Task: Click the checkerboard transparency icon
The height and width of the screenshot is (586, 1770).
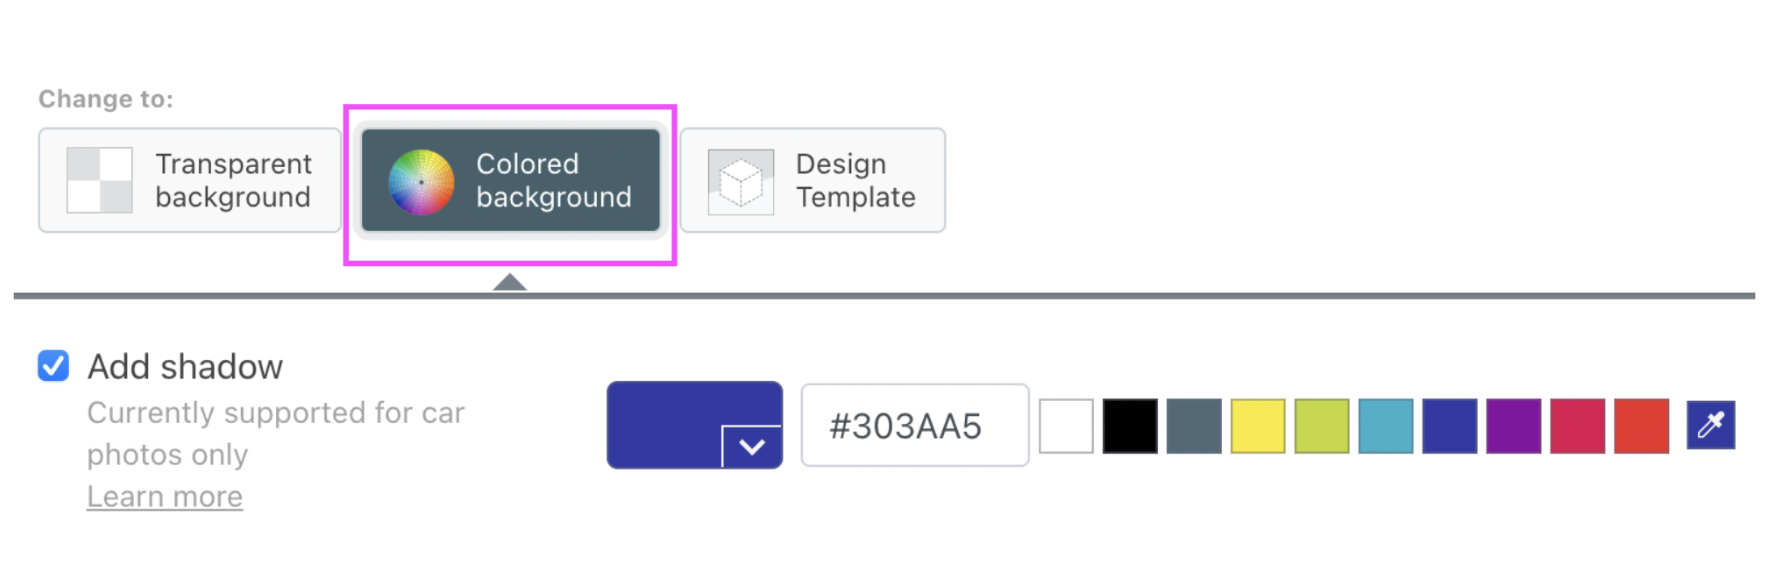Action: (99, 181)
